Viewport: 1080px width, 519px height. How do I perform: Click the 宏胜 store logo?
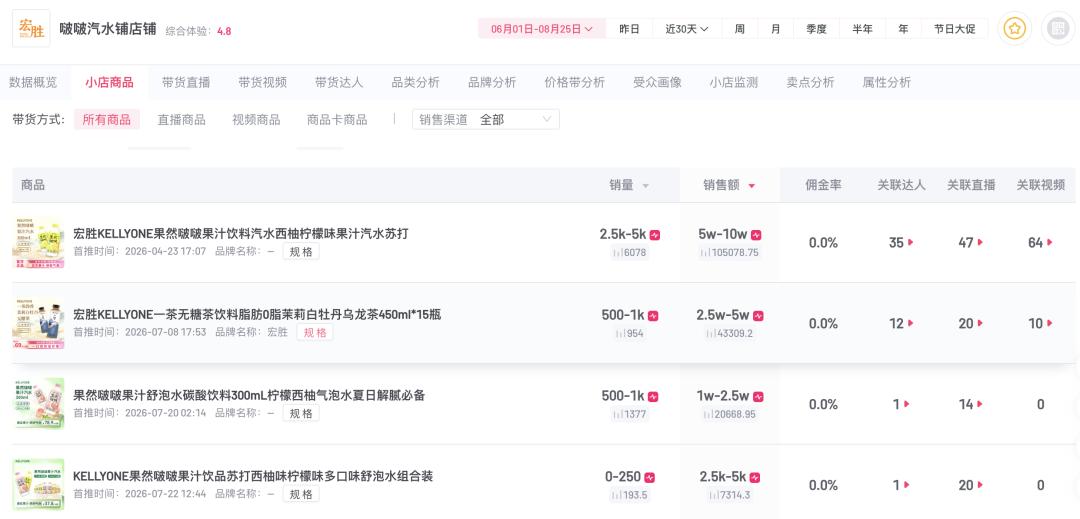(31, 28)
